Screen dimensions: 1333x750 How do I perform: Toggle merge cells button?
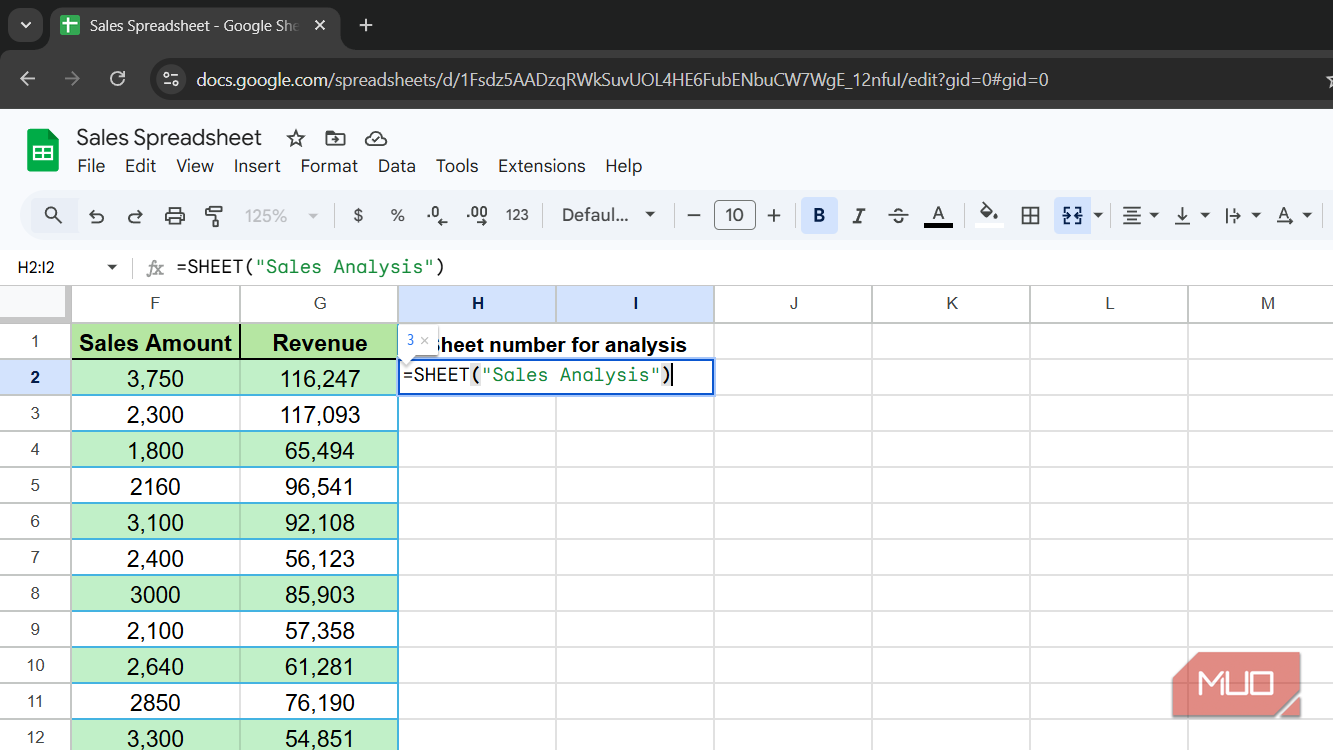coord(1072,215)
